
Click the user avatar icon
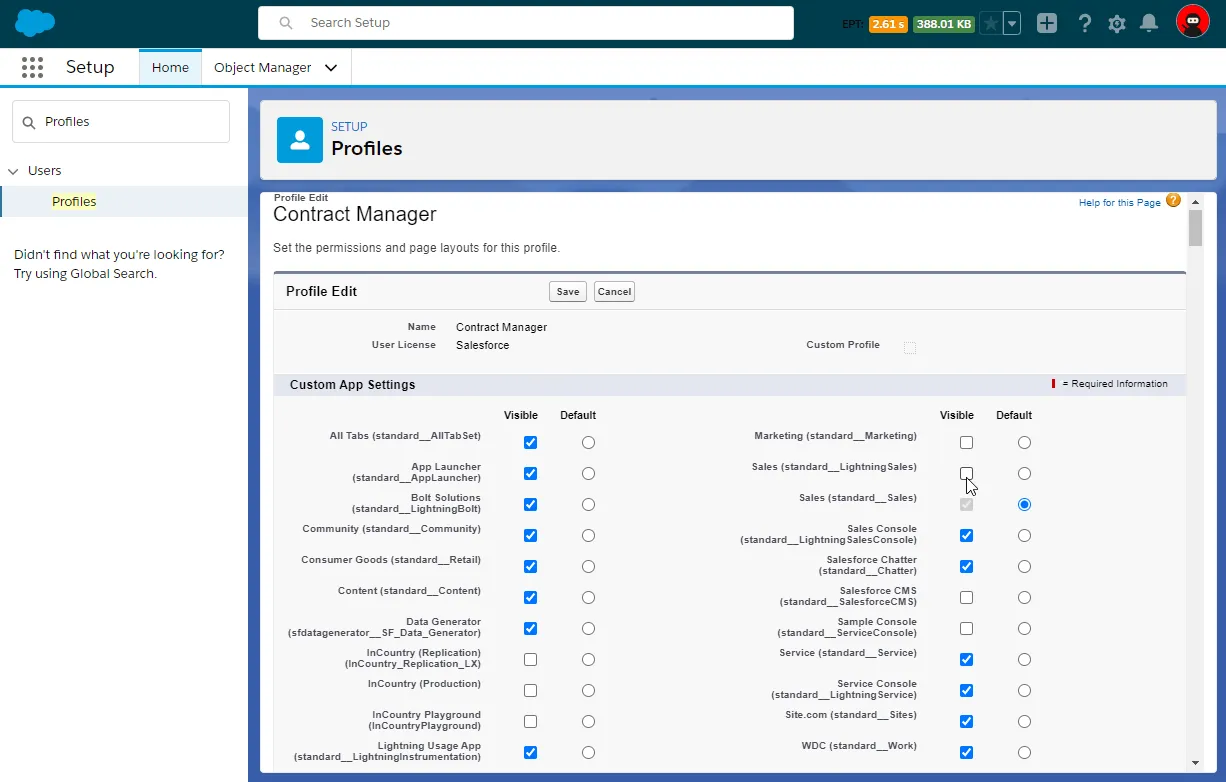click(x=1192, y=22)
